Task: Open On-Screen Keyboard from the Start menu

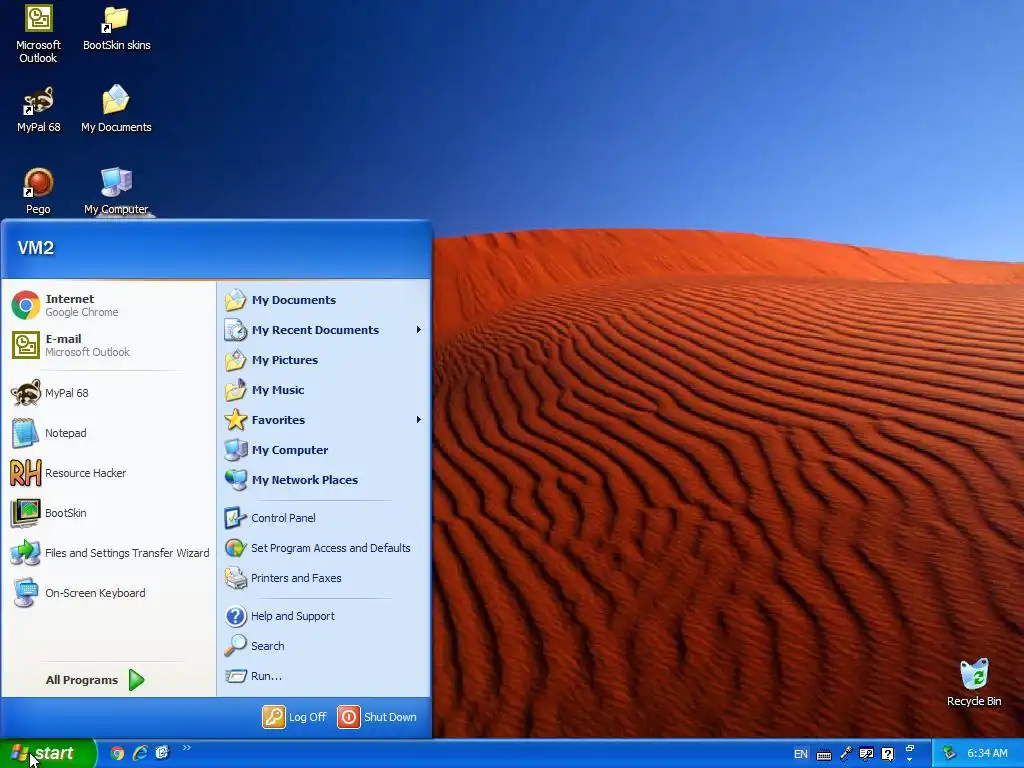Action: (108, 593)
